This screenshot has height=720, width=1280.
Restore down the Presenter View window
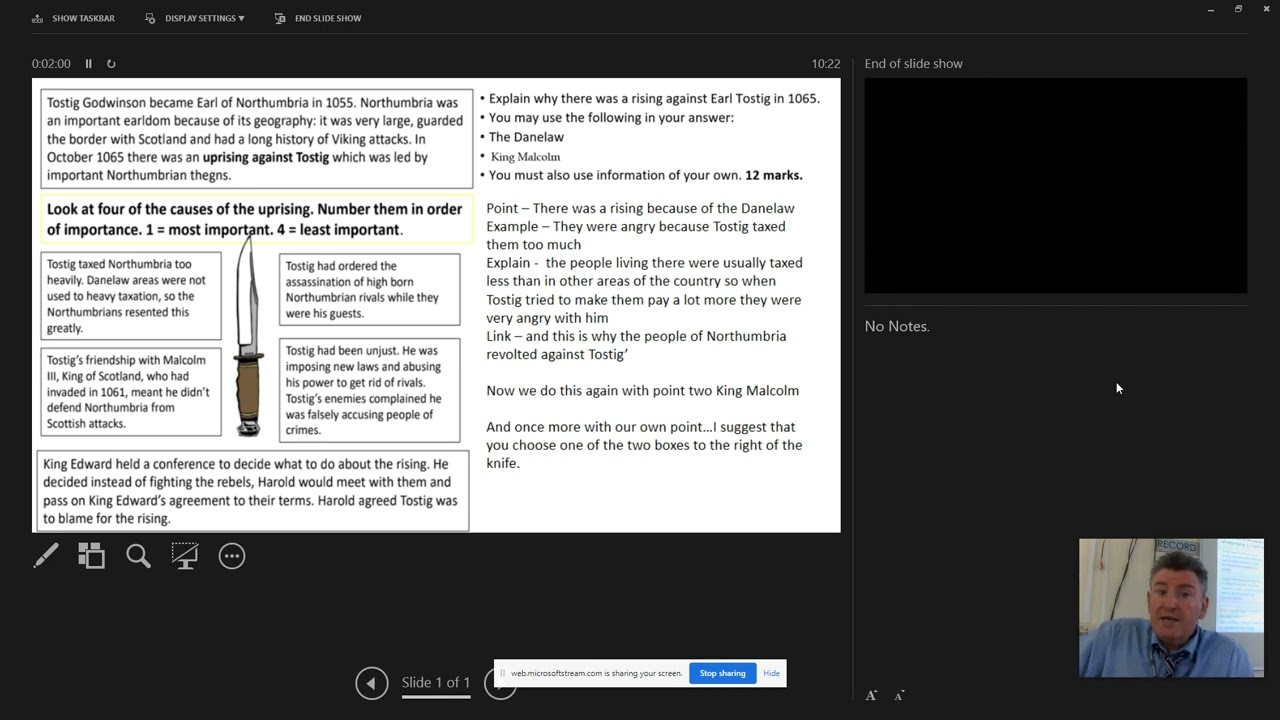coord(1238,9)
